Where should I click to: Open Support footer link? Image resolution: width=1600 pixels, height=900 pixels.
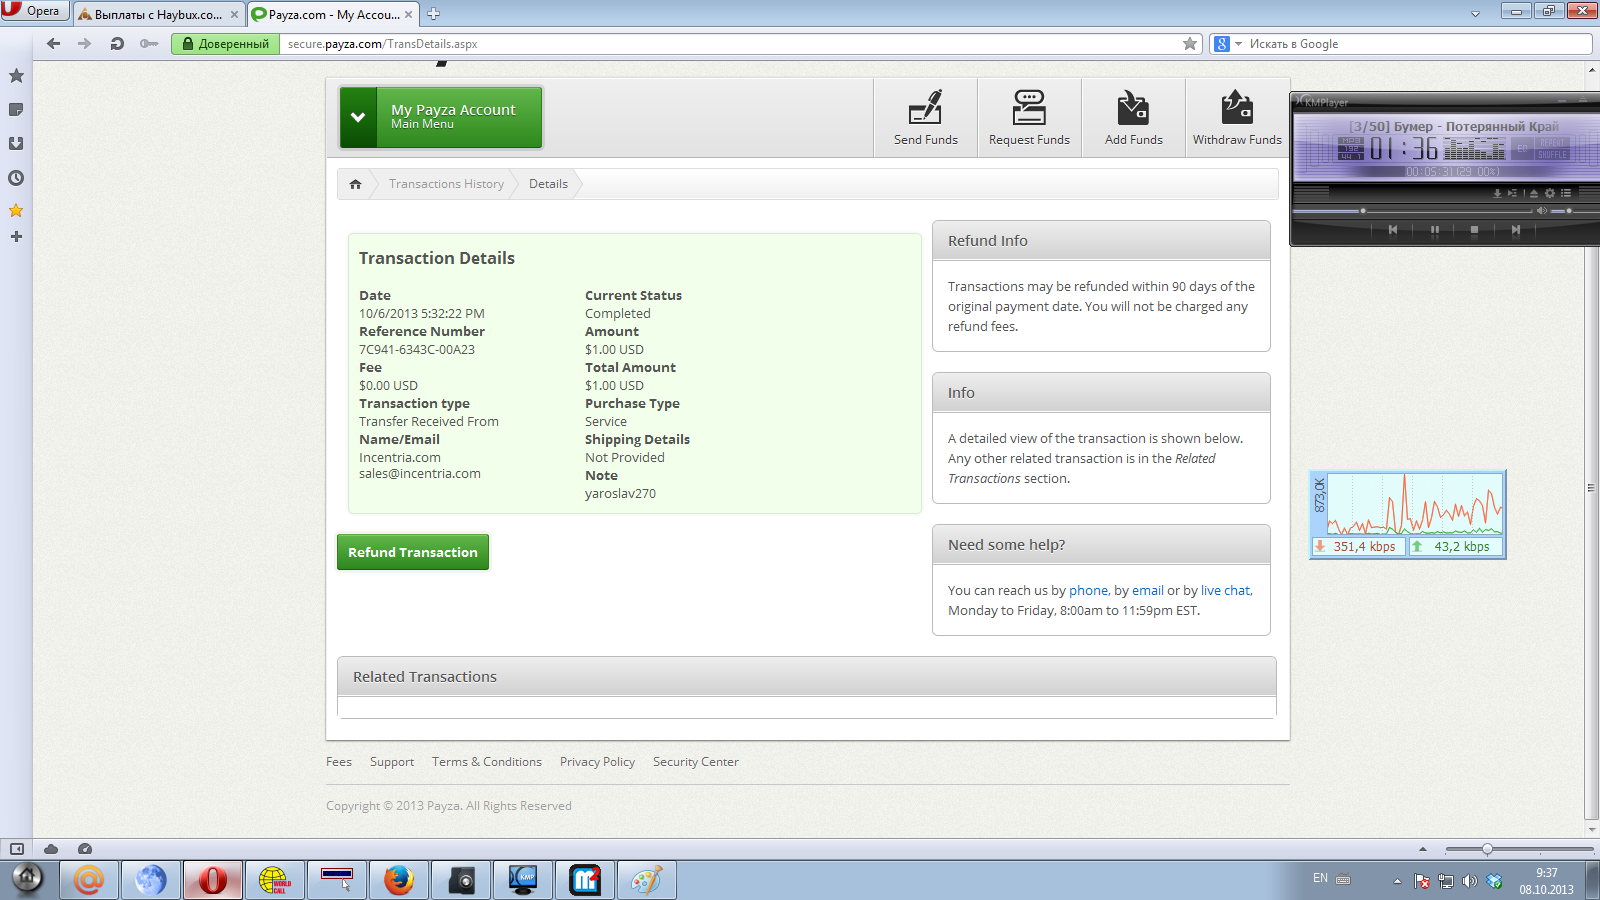pos(392,762)
